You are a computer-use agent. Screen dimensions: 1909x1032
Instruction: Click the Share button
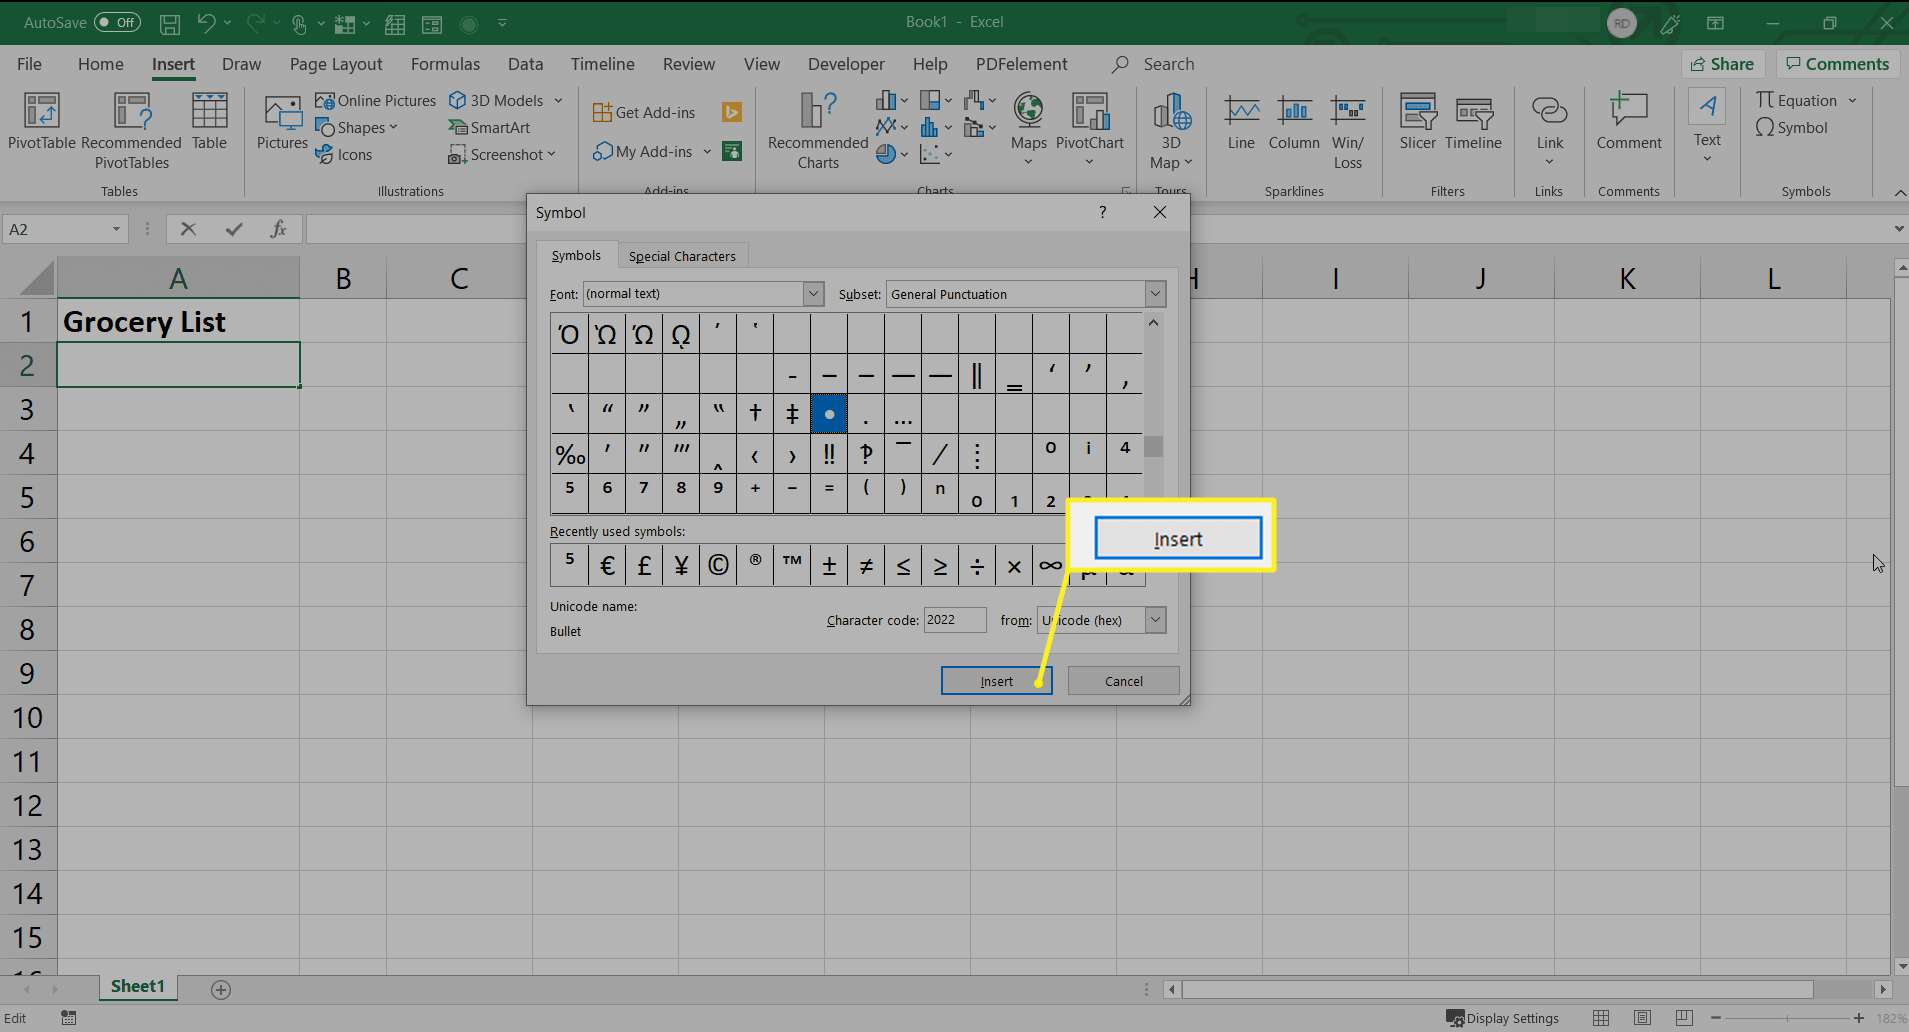[1722, 64]
